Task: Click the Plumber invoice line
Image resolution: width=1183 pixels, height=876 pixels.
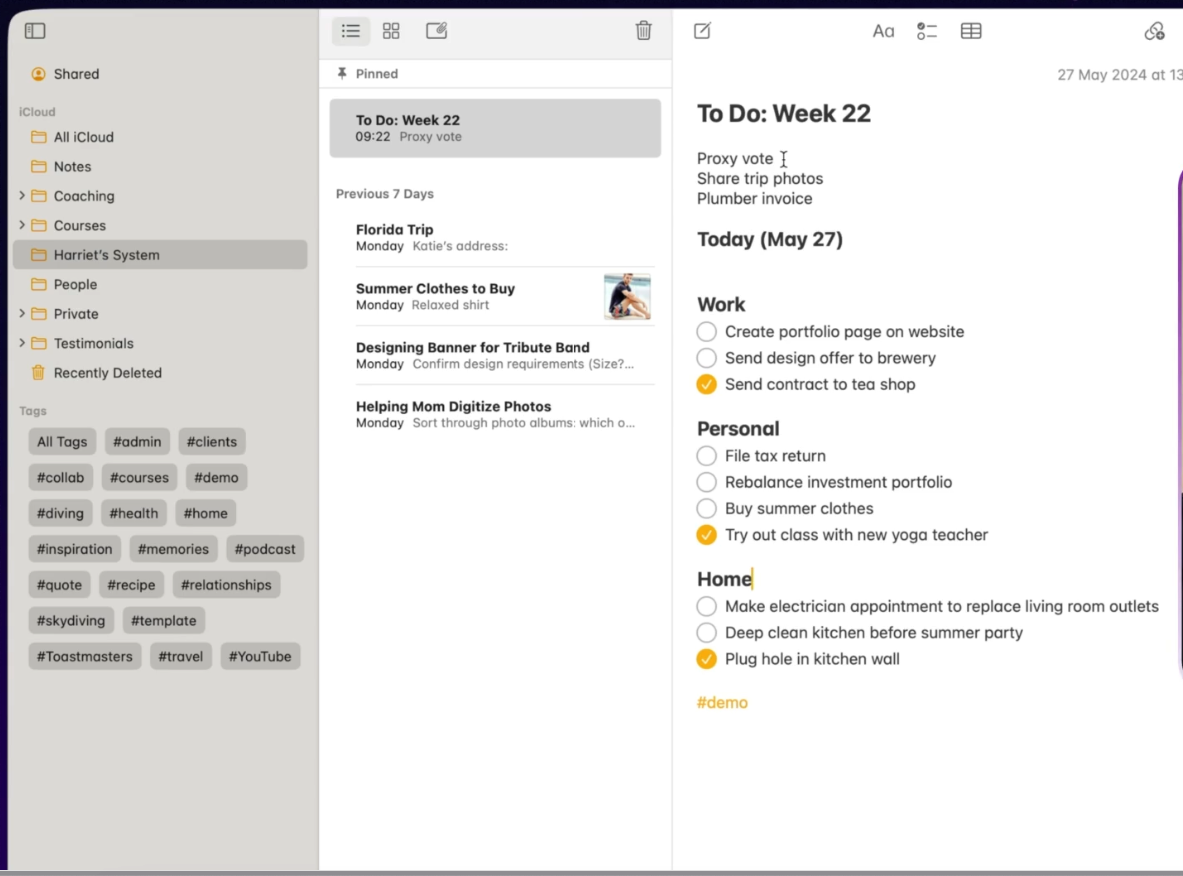Action: [754, 198]
